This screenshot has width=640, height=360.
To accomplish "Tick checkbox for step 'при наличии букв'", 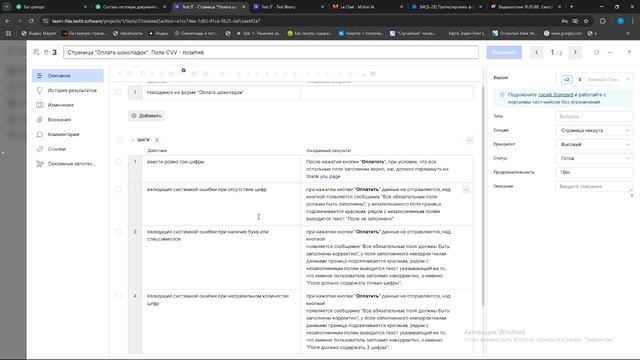I will [119, 232].
